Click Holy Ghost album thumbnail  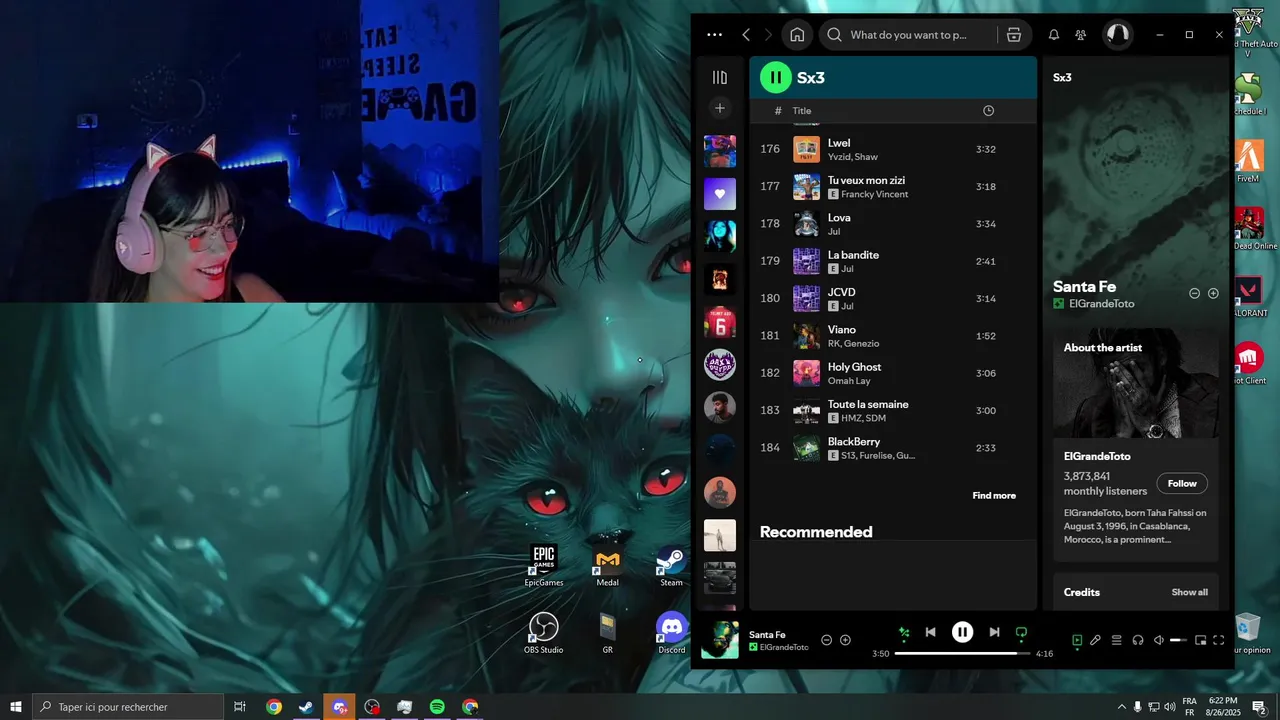(x=806, y=373)
